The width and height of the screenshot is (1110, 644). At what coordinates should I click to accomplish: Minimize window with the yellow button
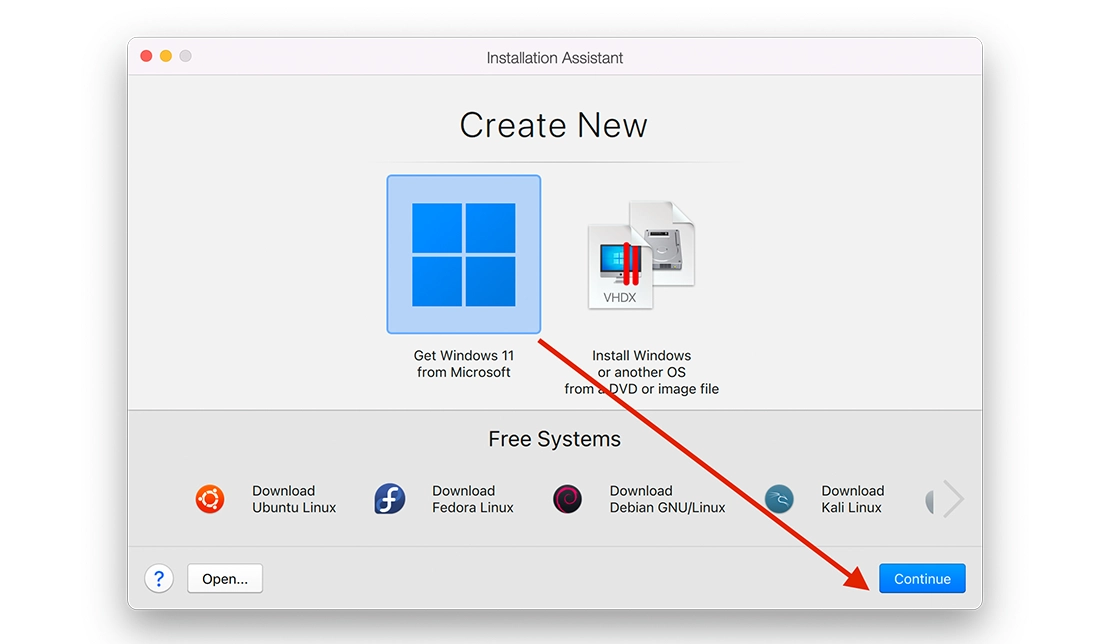point(166,56)
